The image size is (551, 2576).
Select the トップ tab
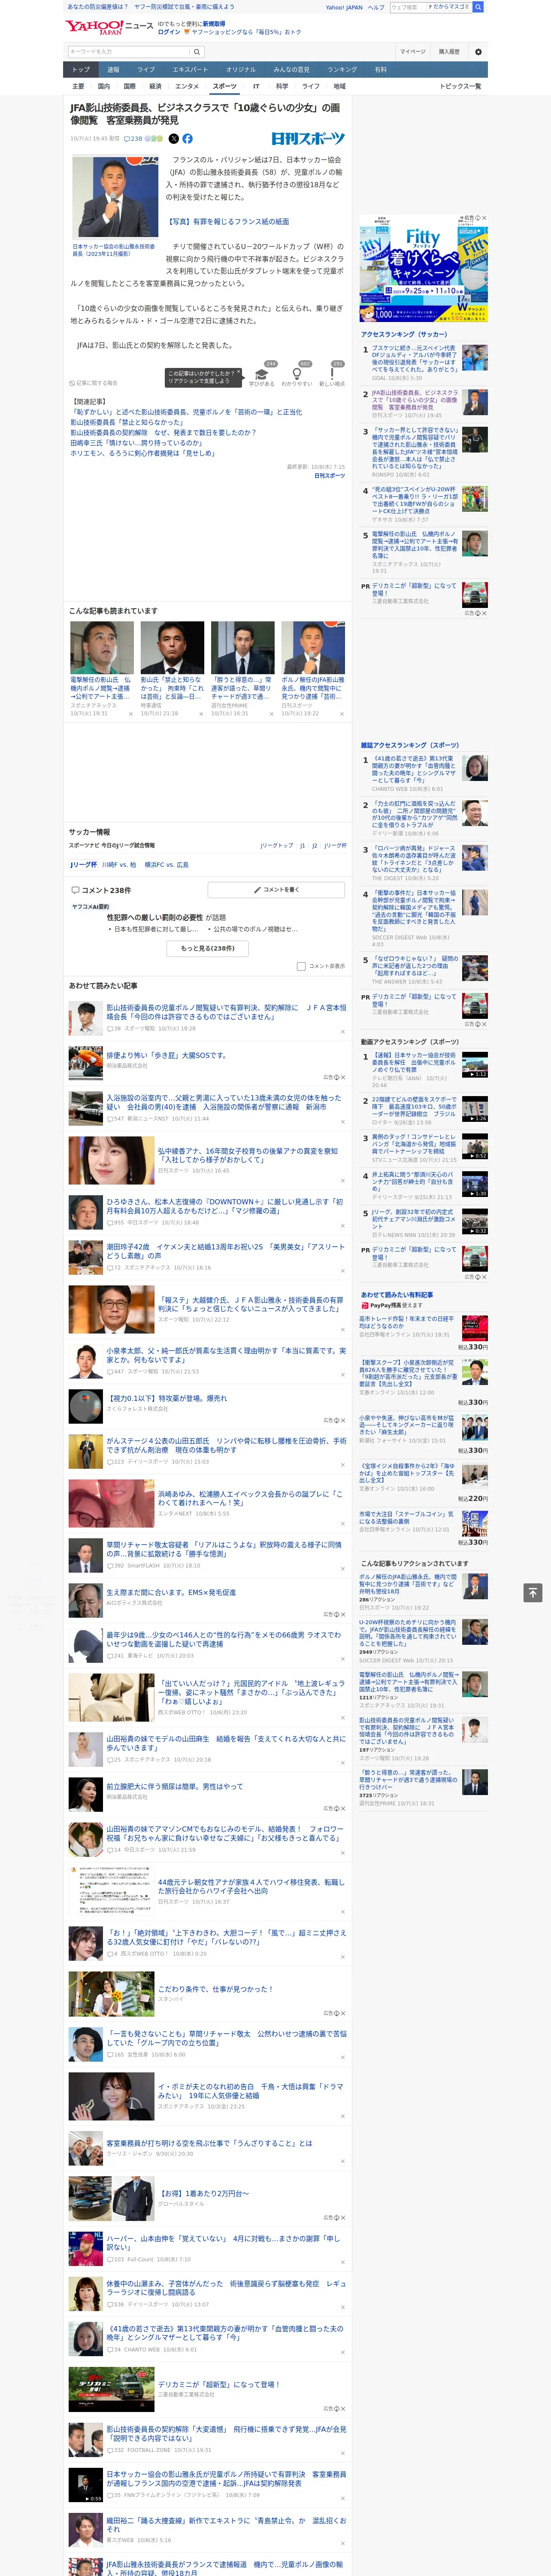[81, 70]
